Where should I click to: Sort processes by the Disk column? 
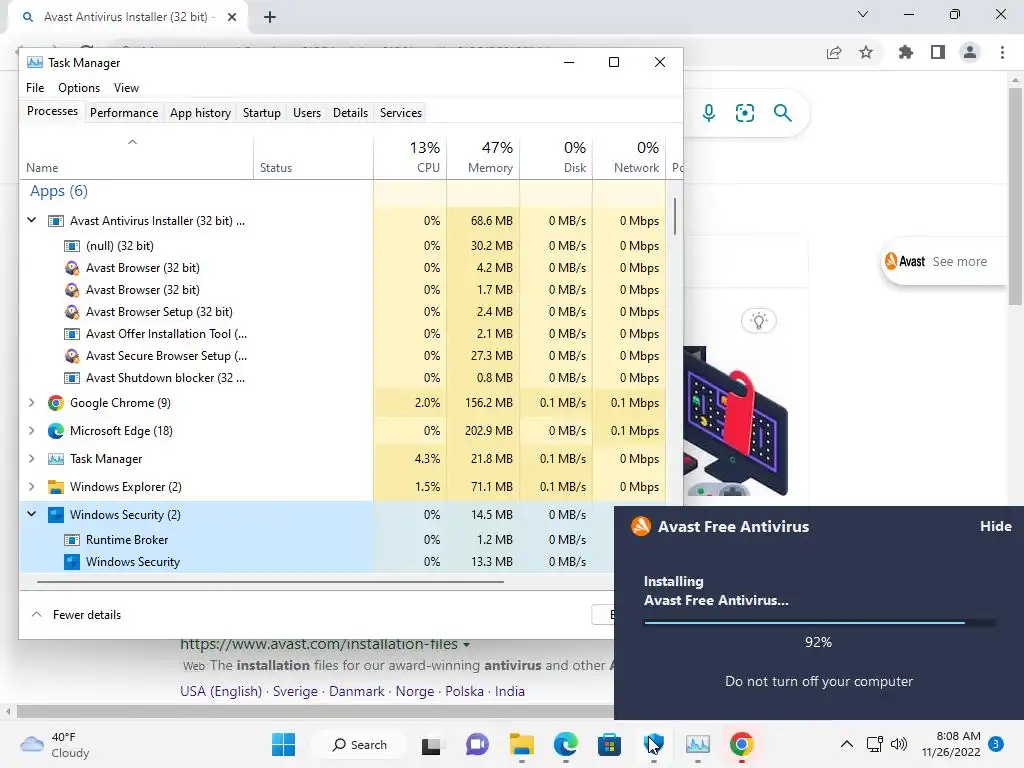[x=556, y=157]
